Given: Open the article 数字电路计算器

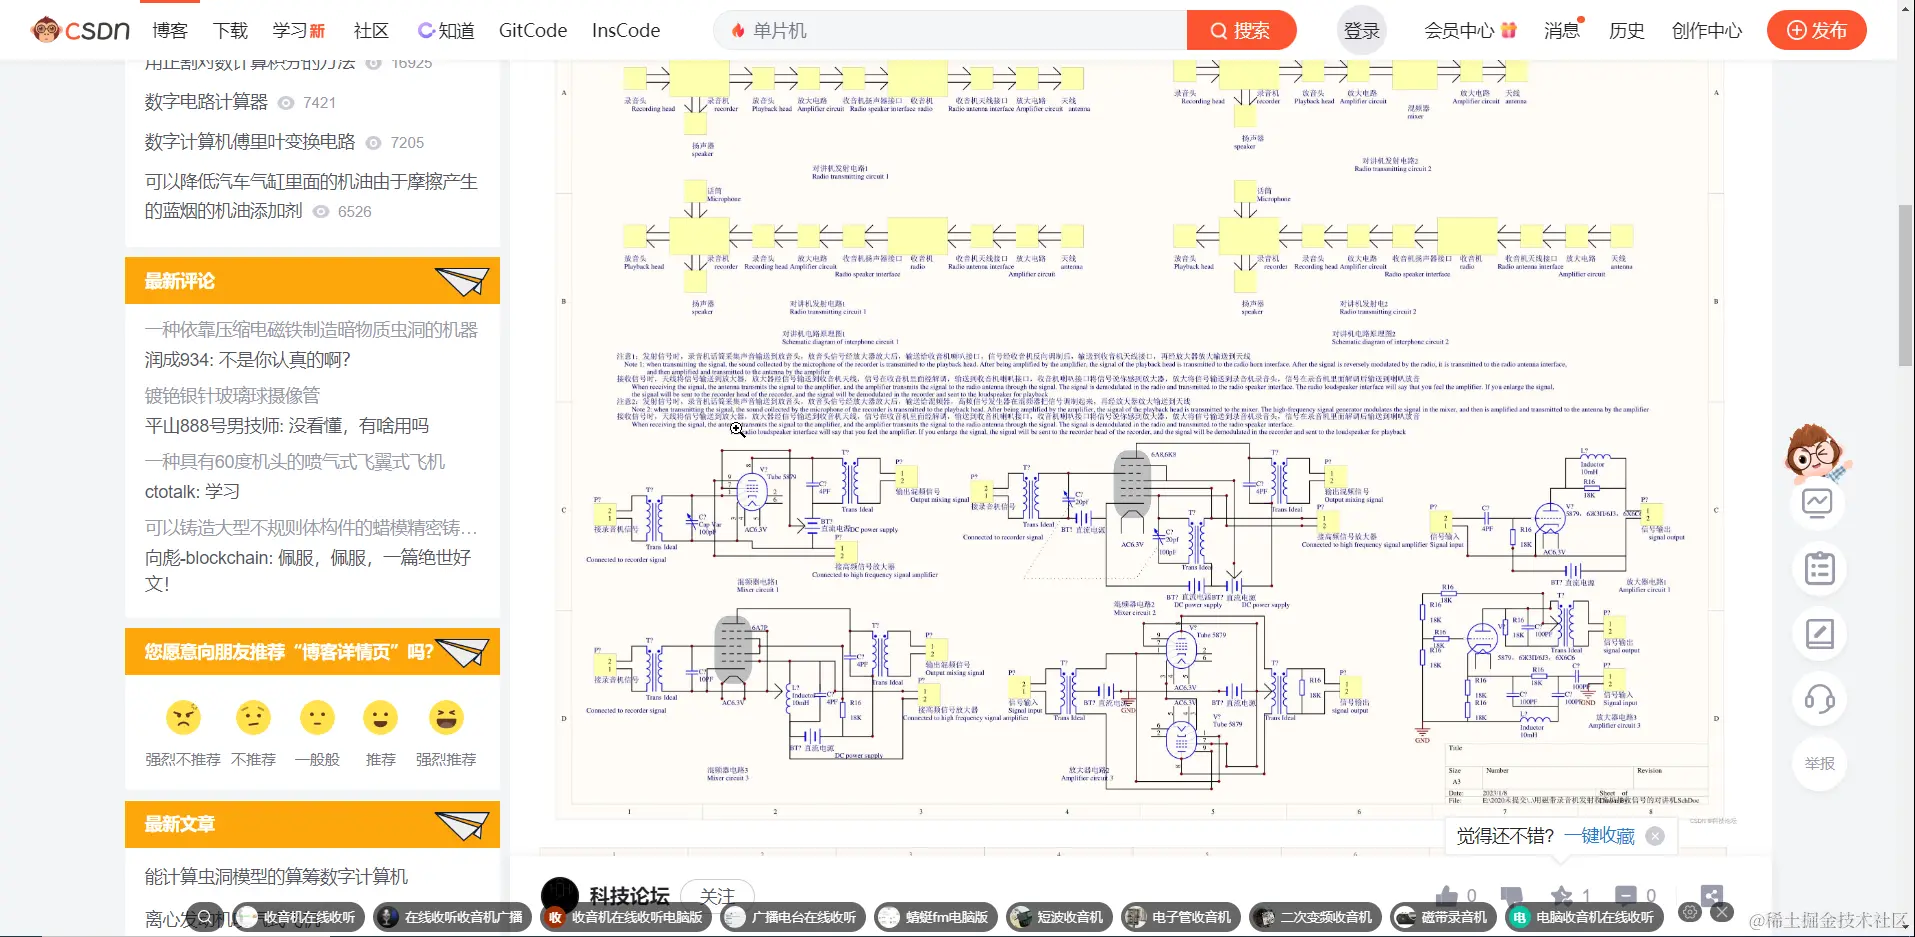Looking at the screenshot, I should tap(206, 102).
